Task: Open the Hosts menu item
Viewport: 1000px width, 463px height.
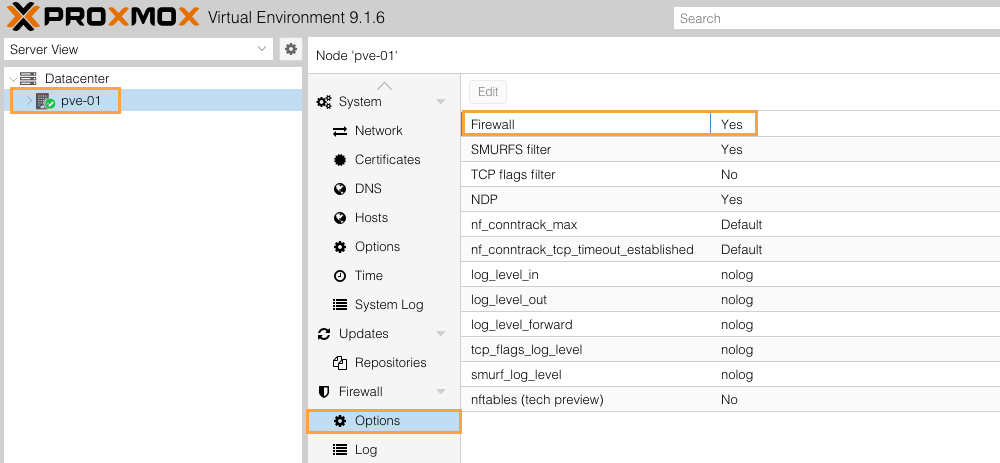Action: (383, 217)
